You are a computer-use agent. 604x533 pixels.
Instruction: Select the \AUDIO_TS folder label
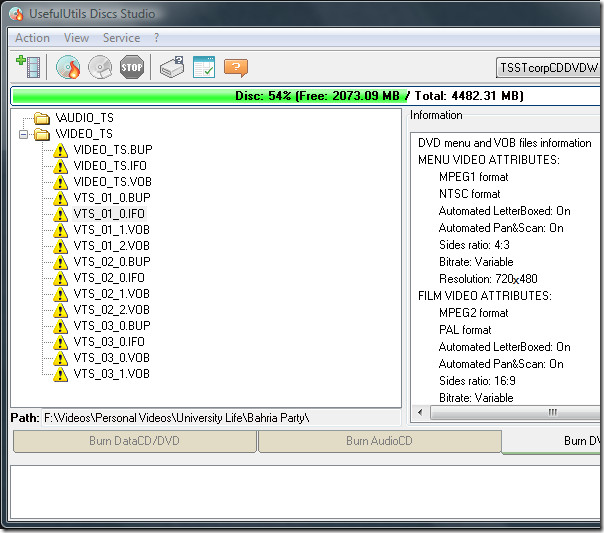pyautogui.click(x=84, y=118)
